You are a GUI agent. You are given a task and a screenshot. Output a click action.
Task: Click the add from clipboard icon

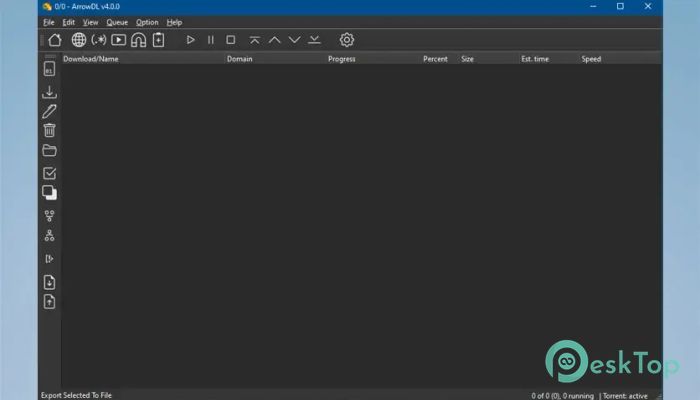158,40
